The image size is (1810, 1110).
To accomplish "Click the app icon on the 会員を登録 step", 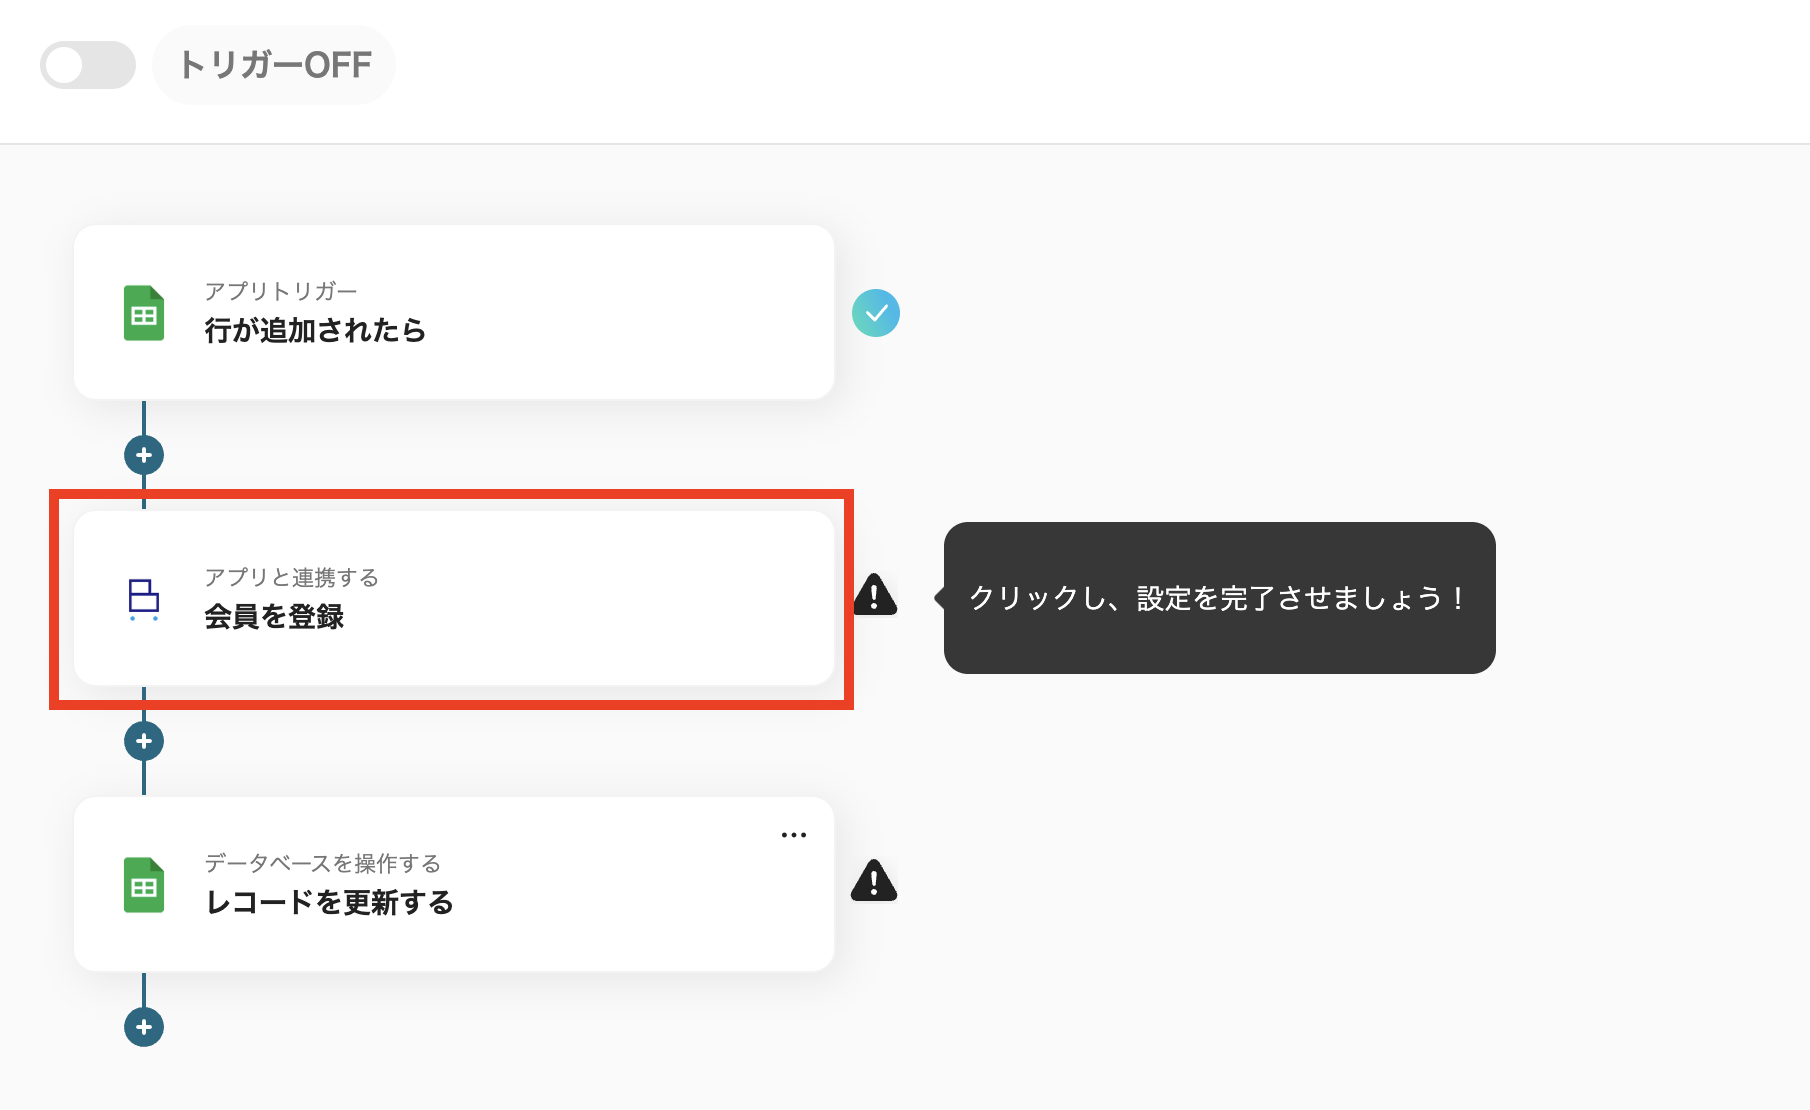I will pyautogui.click(x=143, y=598).
